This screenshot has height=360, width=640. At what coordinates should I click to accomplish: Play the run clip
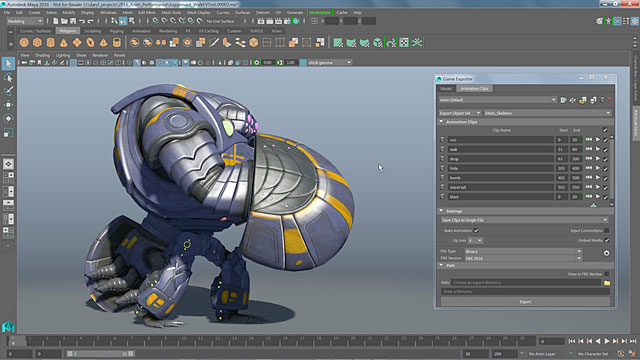click(x=598, y=140)
